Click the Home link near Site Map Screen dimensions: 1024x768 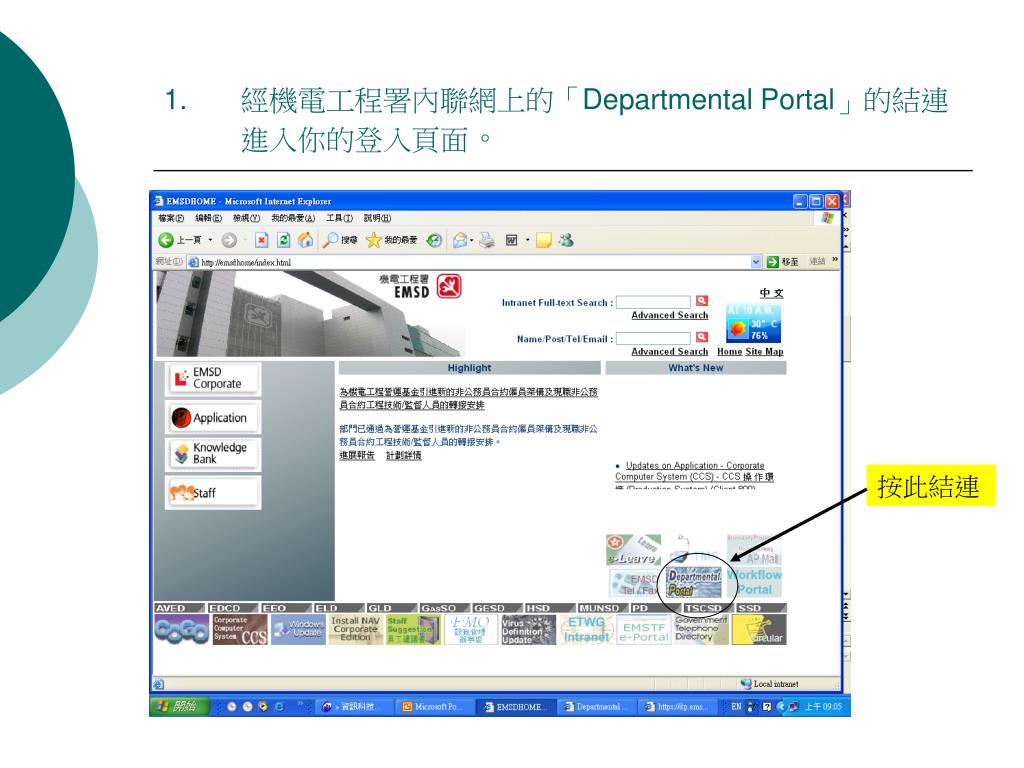[729, 351]
